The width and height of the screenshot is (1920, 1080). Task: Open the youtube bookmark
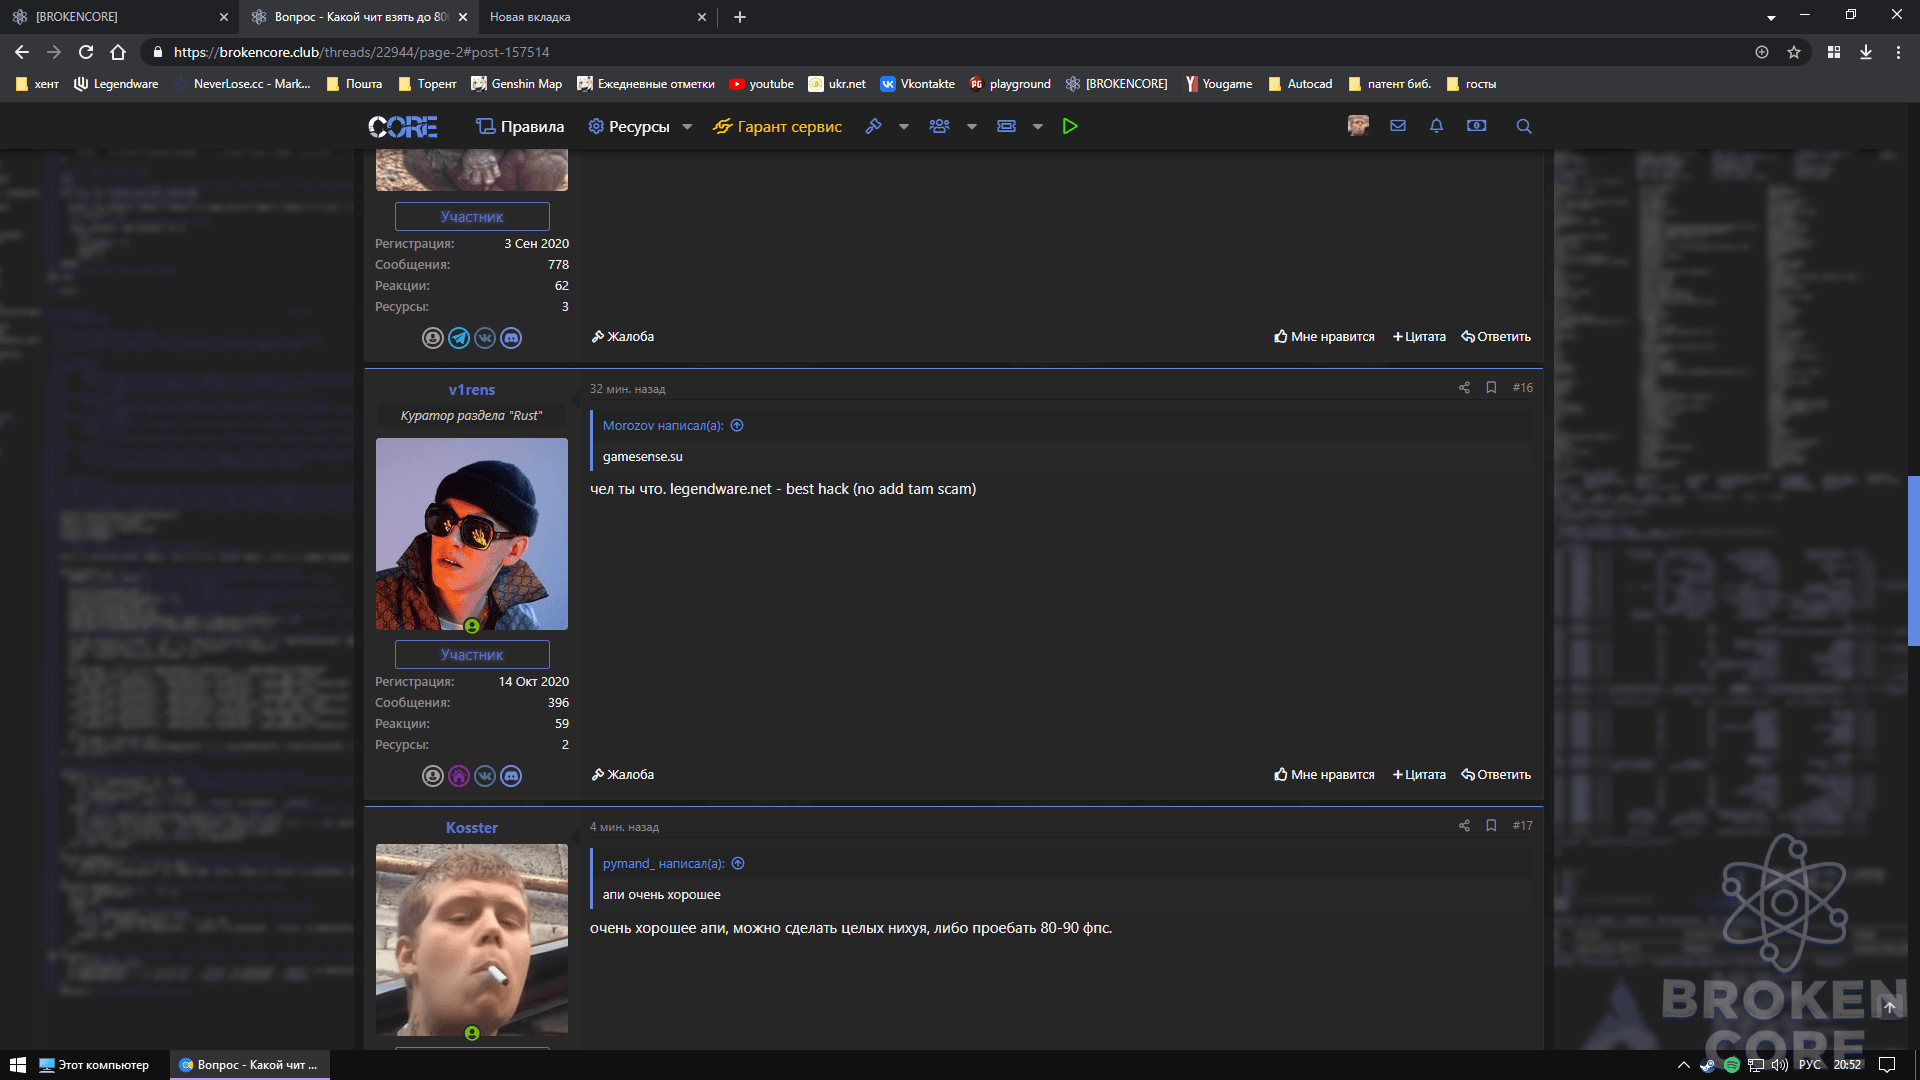tap(761, 84)
